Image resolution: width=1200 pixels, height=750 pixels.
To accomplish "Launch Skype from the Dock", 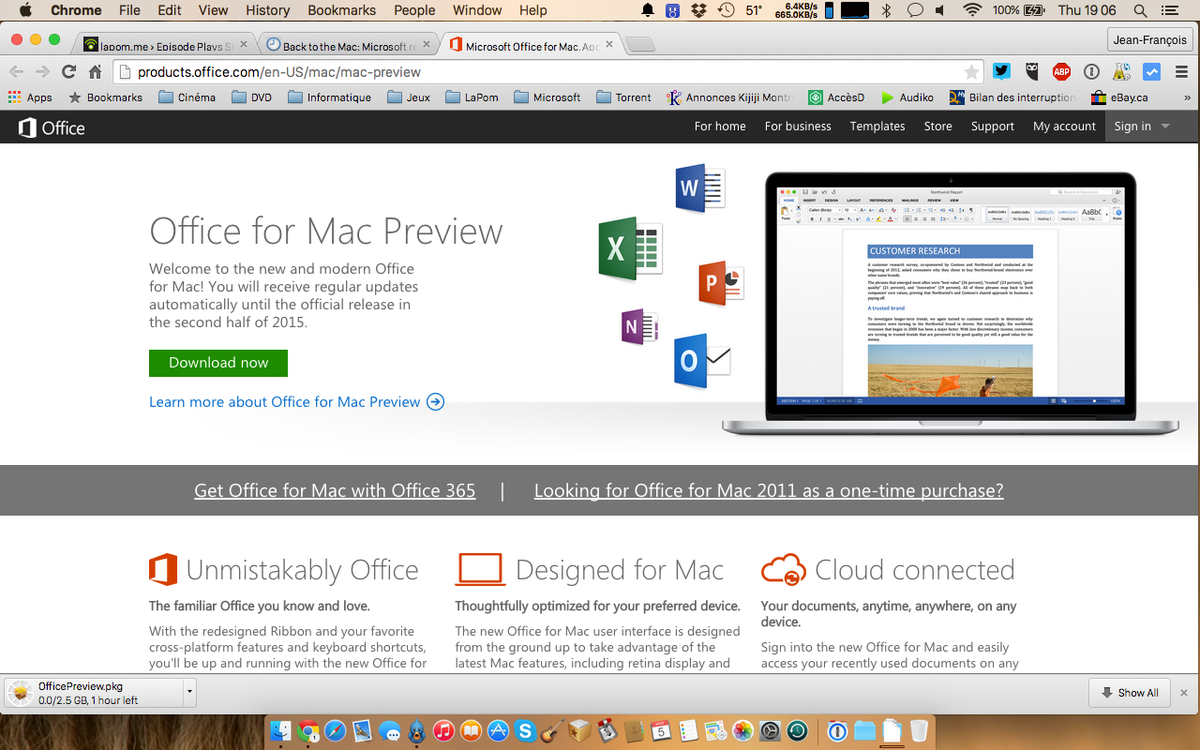I will tap(525, 731).
